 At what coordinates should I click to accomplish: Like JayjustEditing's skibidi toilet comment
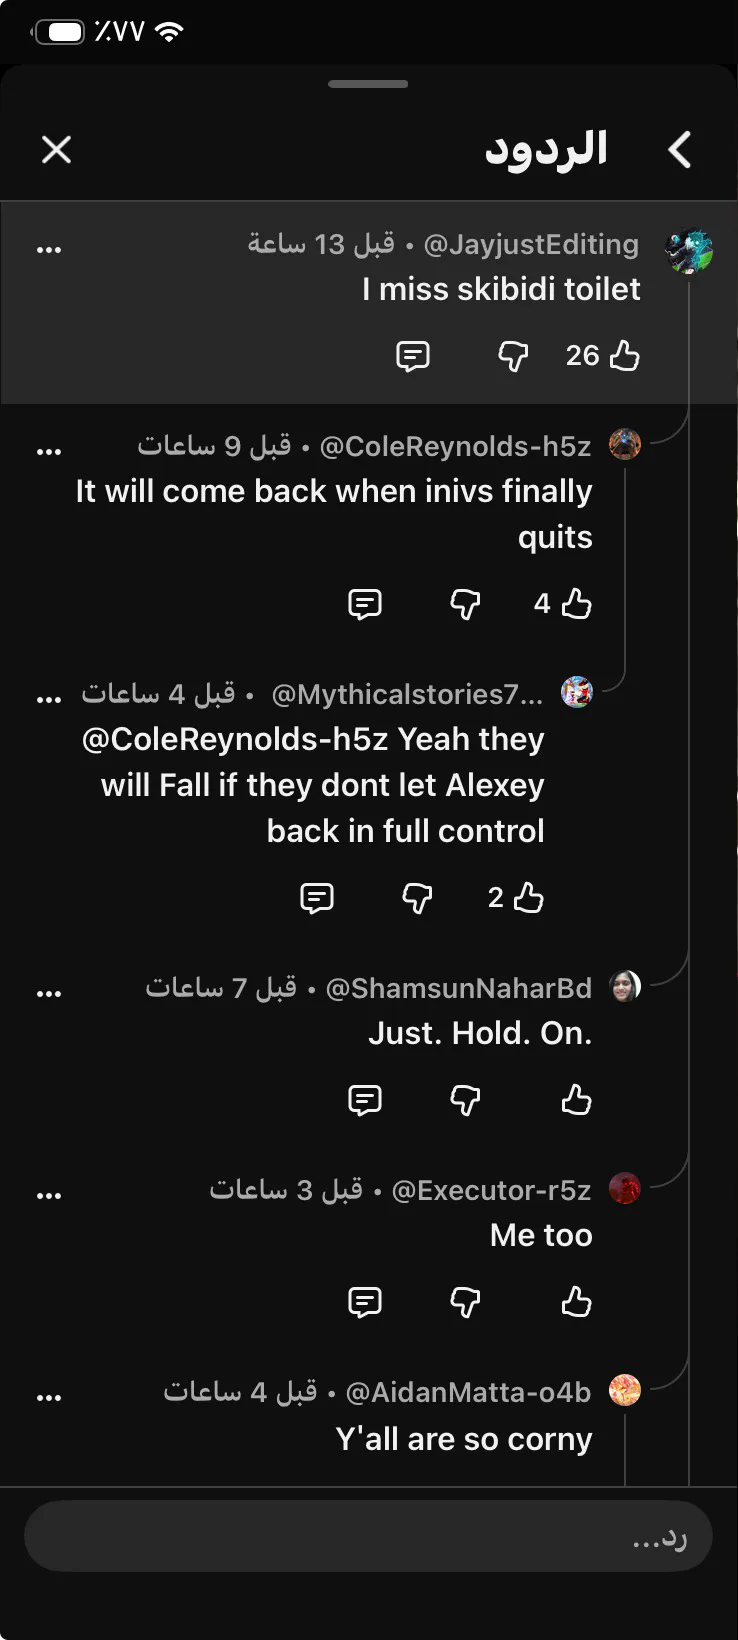624,355
